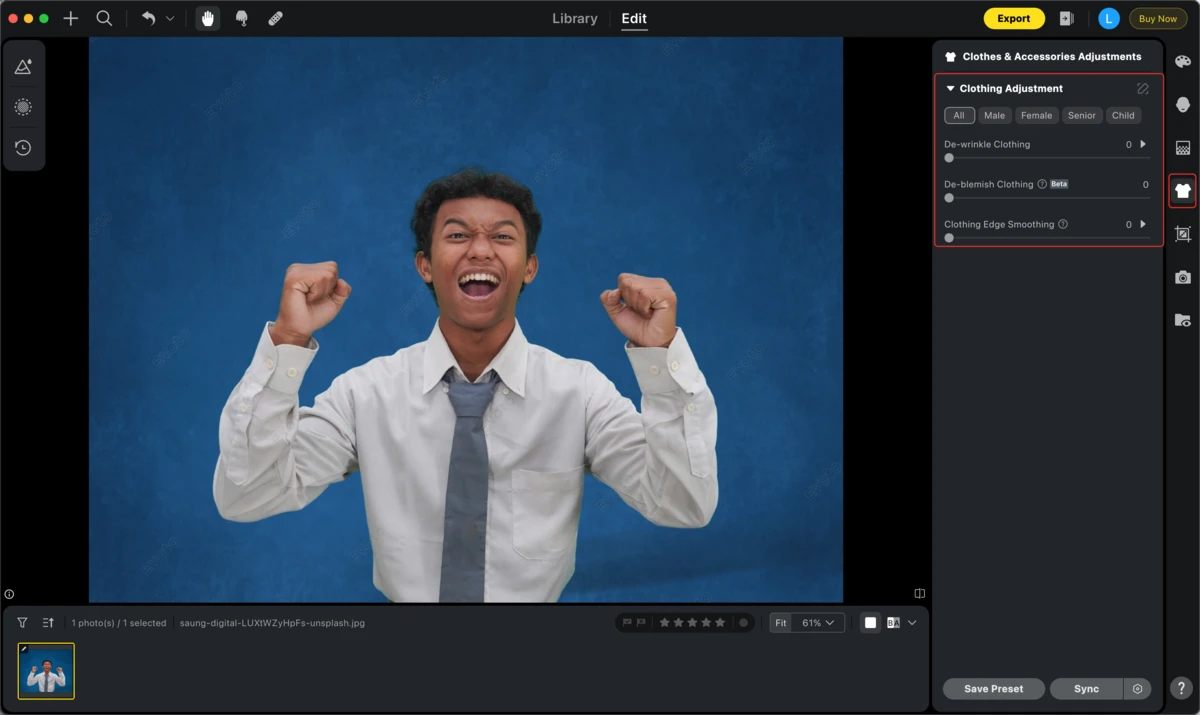Viewport: 1200px width, 715px height.
Task: Click the De-blemish Clothing value 0
Action: [x=1146, y=184]
